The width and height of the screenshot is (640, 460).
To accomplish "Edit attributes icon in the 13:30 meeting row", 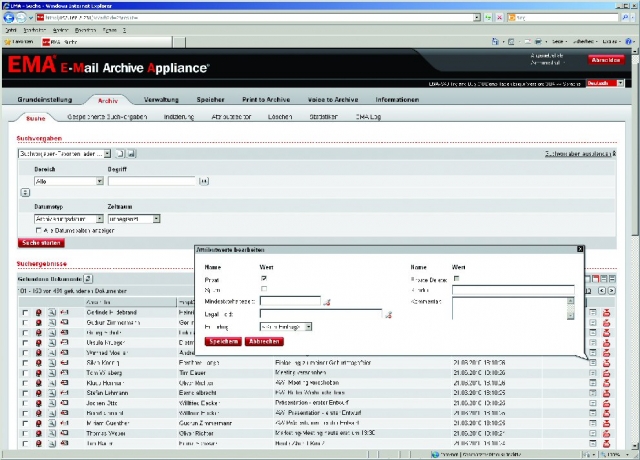I will point(593,433).
